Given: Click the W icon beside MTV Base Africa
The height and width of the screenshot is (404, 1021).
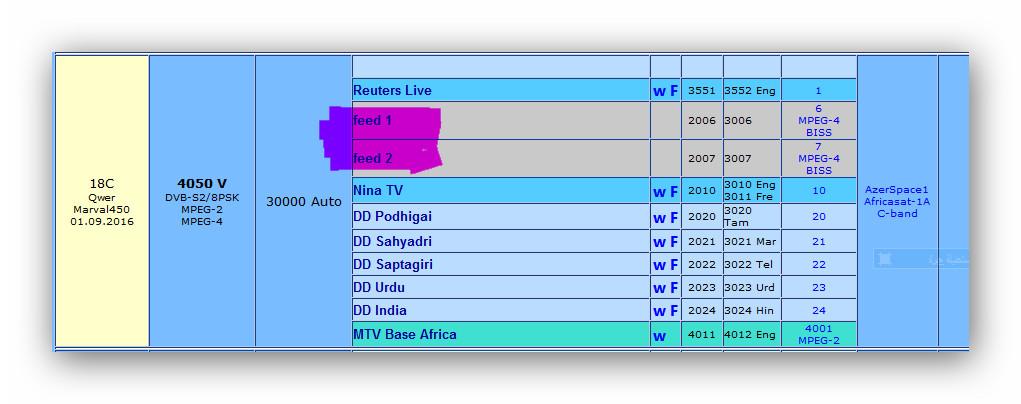Looking at the screenshot, I should [659, 336].
